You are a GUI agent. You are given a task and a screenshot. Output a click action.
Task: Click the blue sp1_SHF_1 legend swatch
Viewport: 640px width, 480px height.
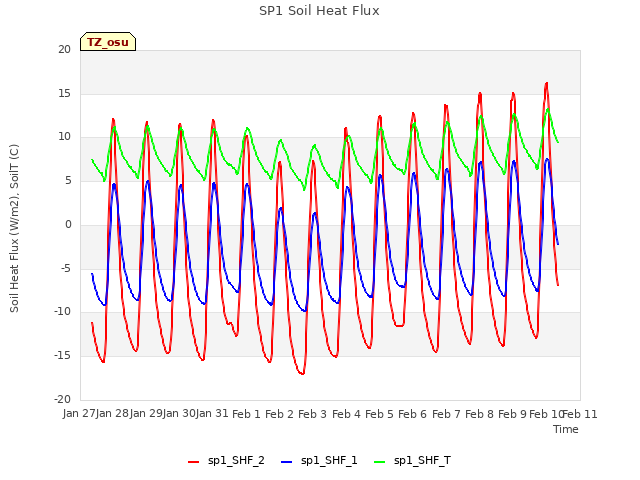[x=287, y=462]
